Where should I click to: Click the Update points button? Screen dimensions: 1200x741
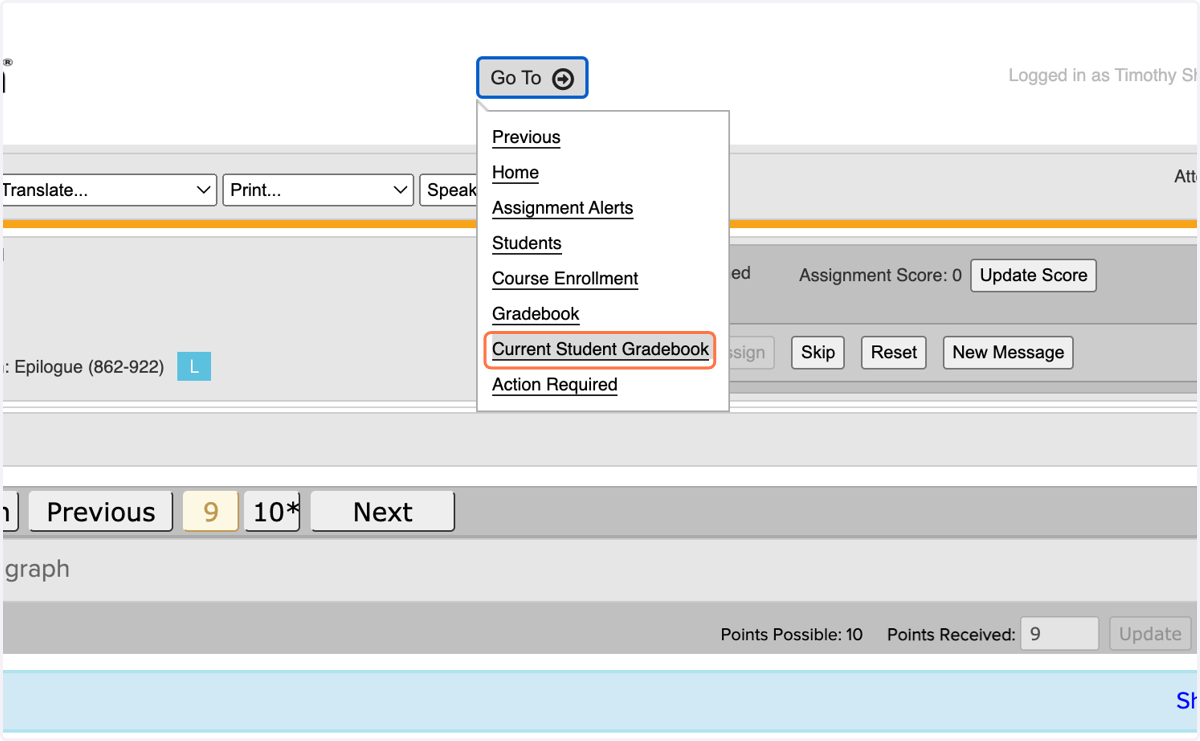[1150, 634]
